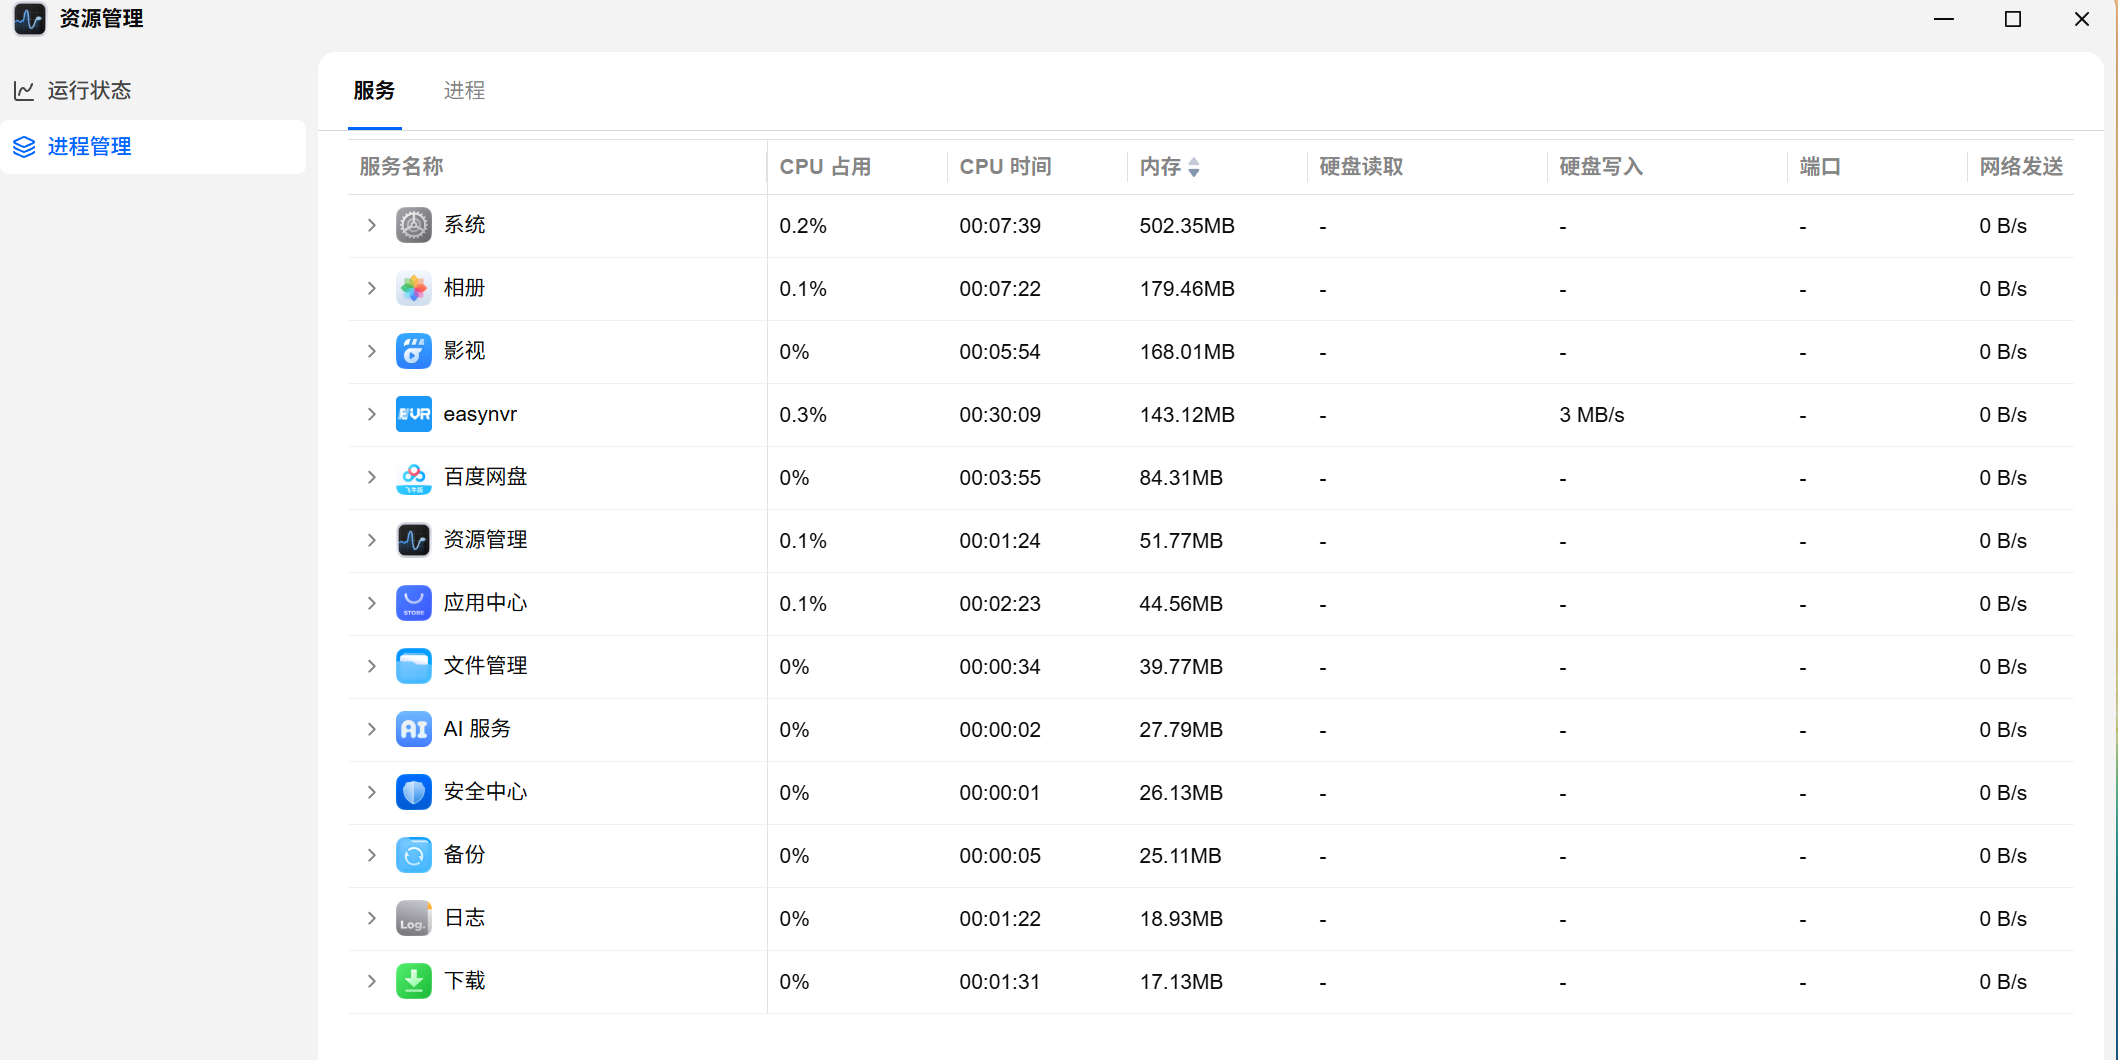Expand the 文件管理 service row

coord(371,666)
